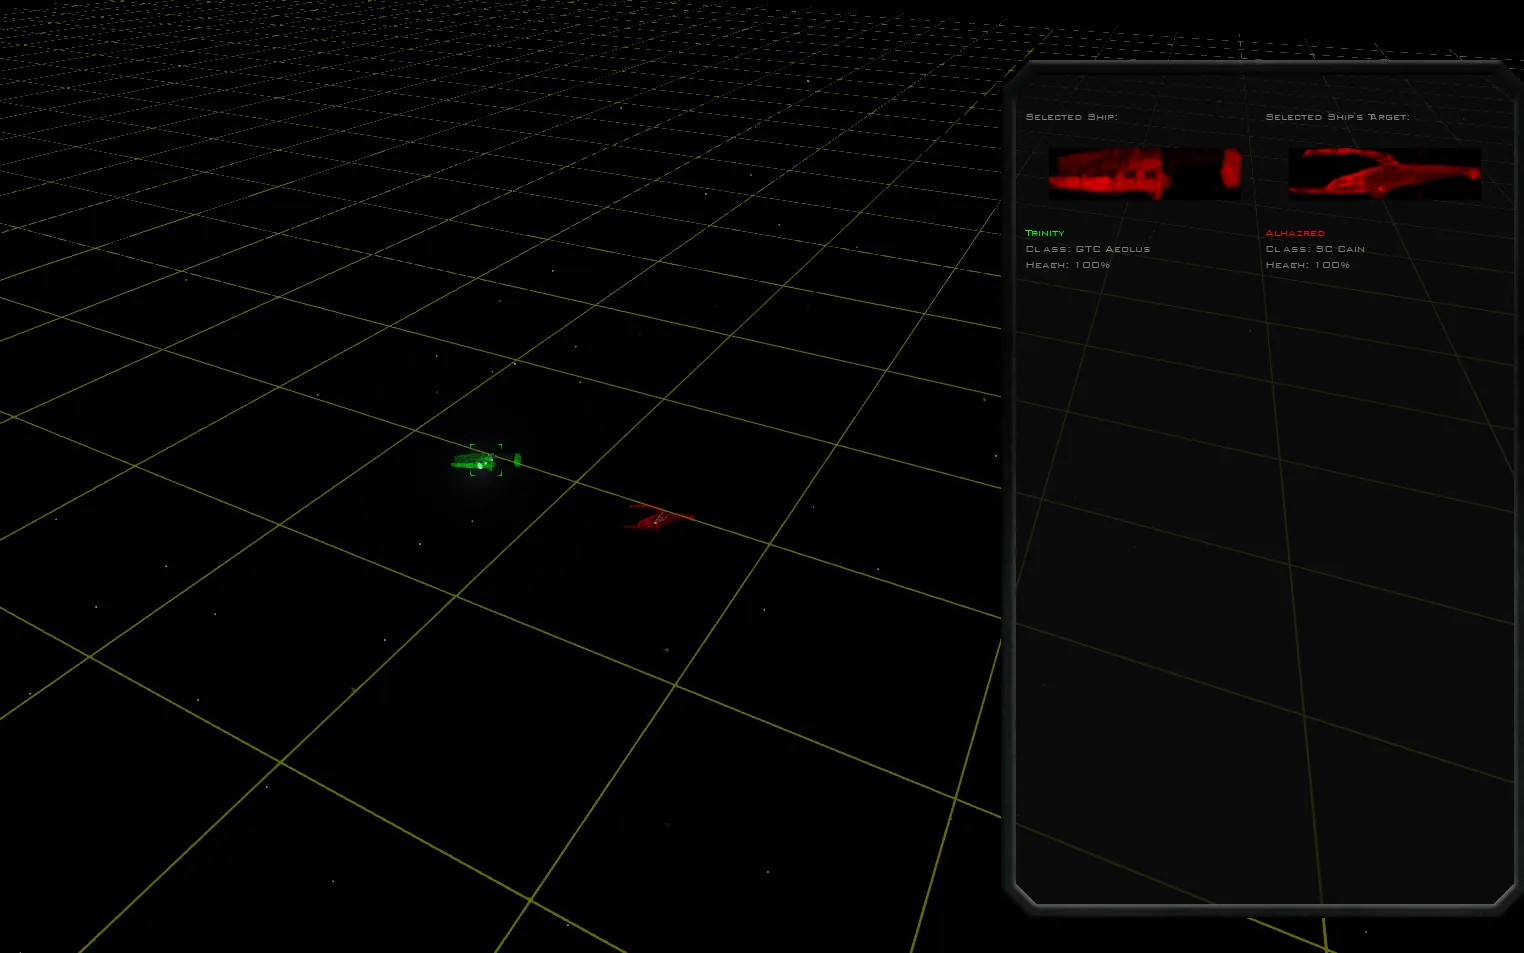Click the selected ship's target preview thumbnail
Screen dimensions: 1524x953
[x=1385, y=173]
